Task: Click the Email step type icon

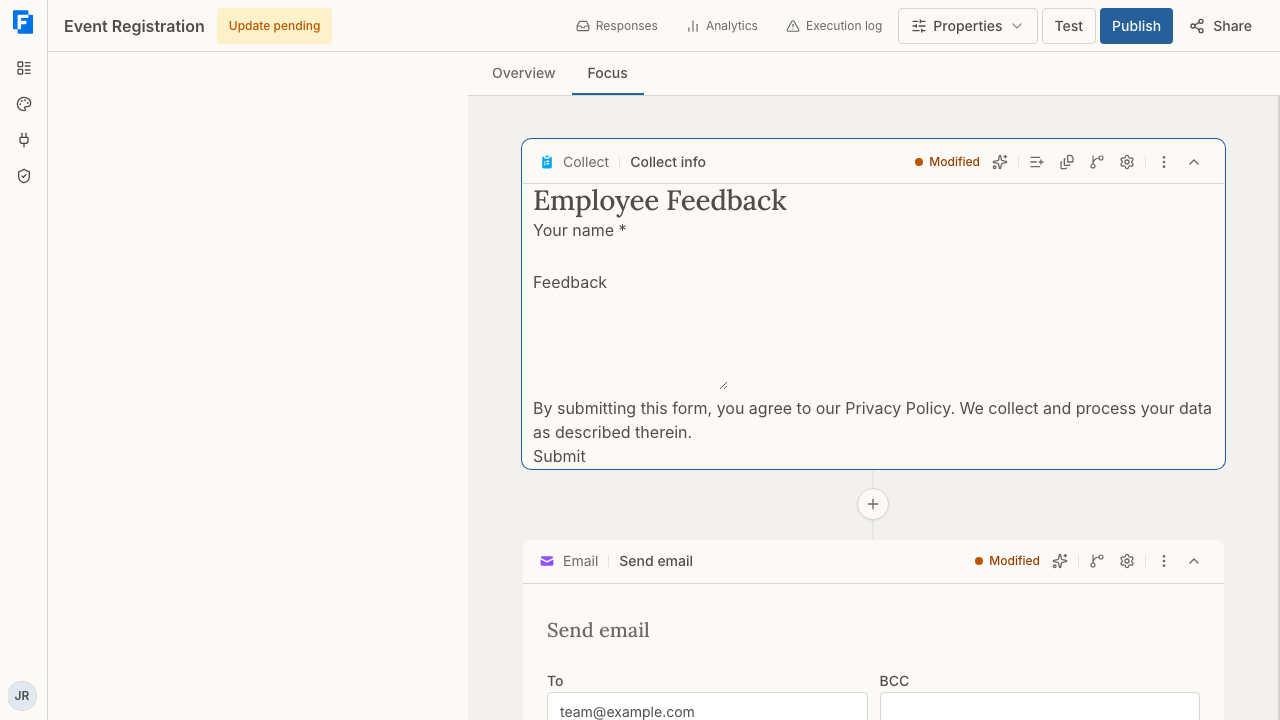Action: (547, 561)
